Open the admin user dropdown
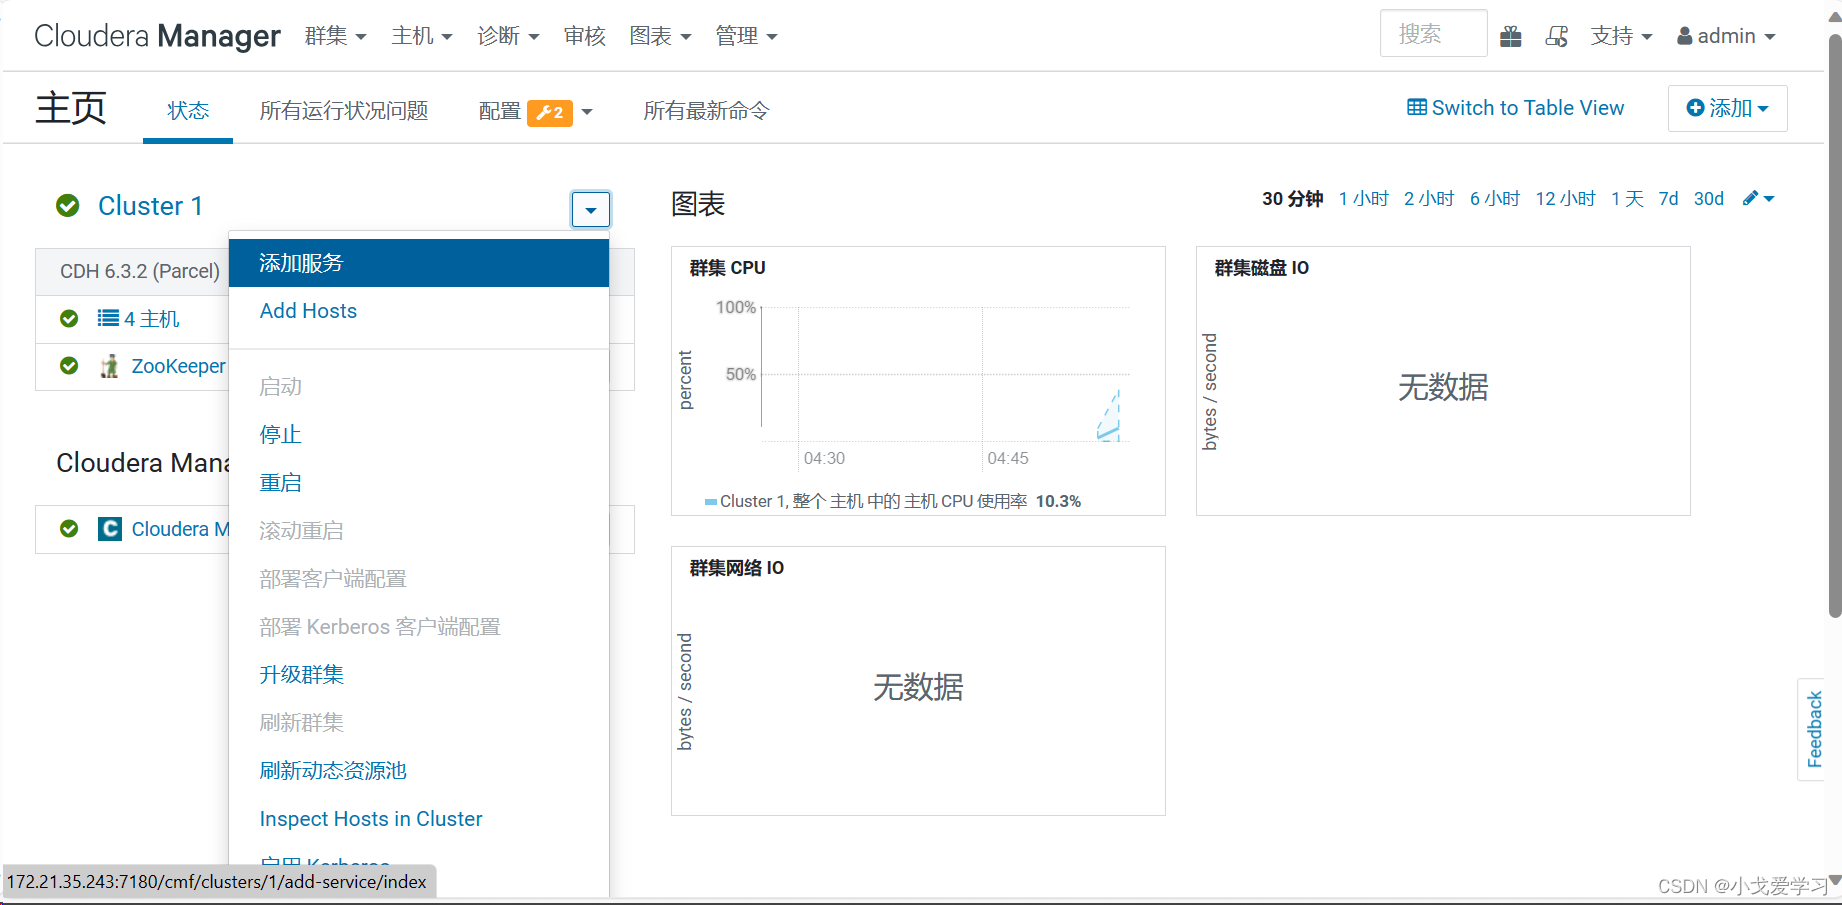 pyautogui.click(x=1727, y=36)
